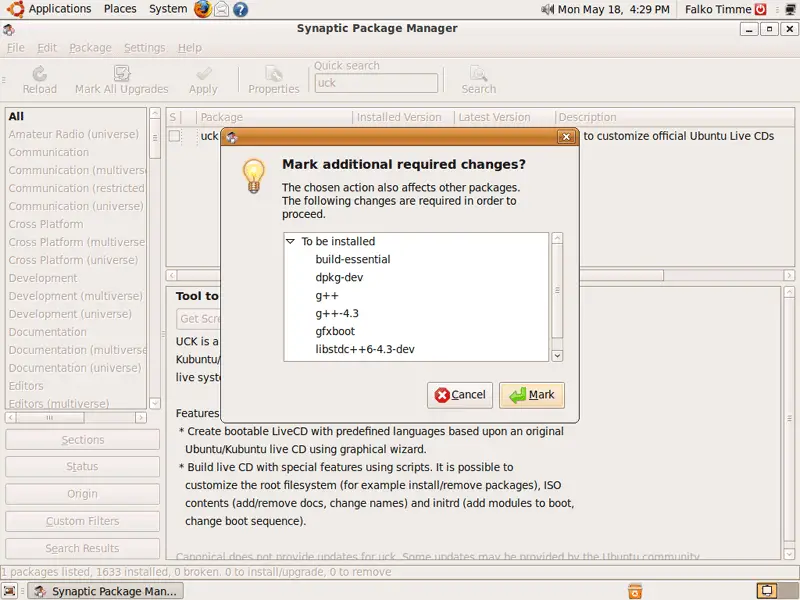Select build-essential in the list
This screenshot has height=600, width=800.
click(353, 260)
